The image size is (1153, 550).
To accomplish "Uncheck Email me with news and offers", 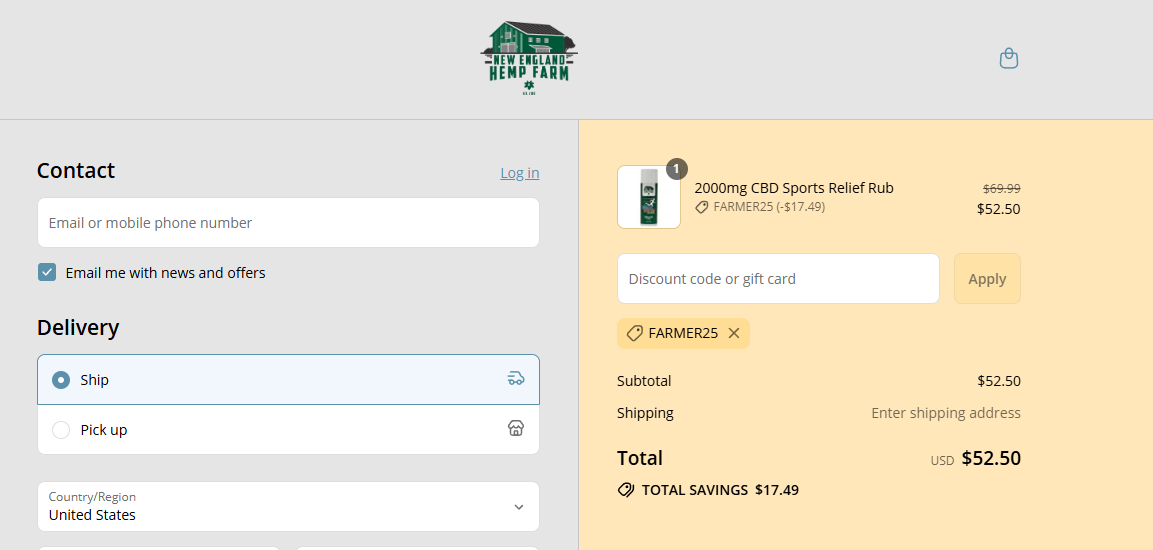I will tap(47, 273).
